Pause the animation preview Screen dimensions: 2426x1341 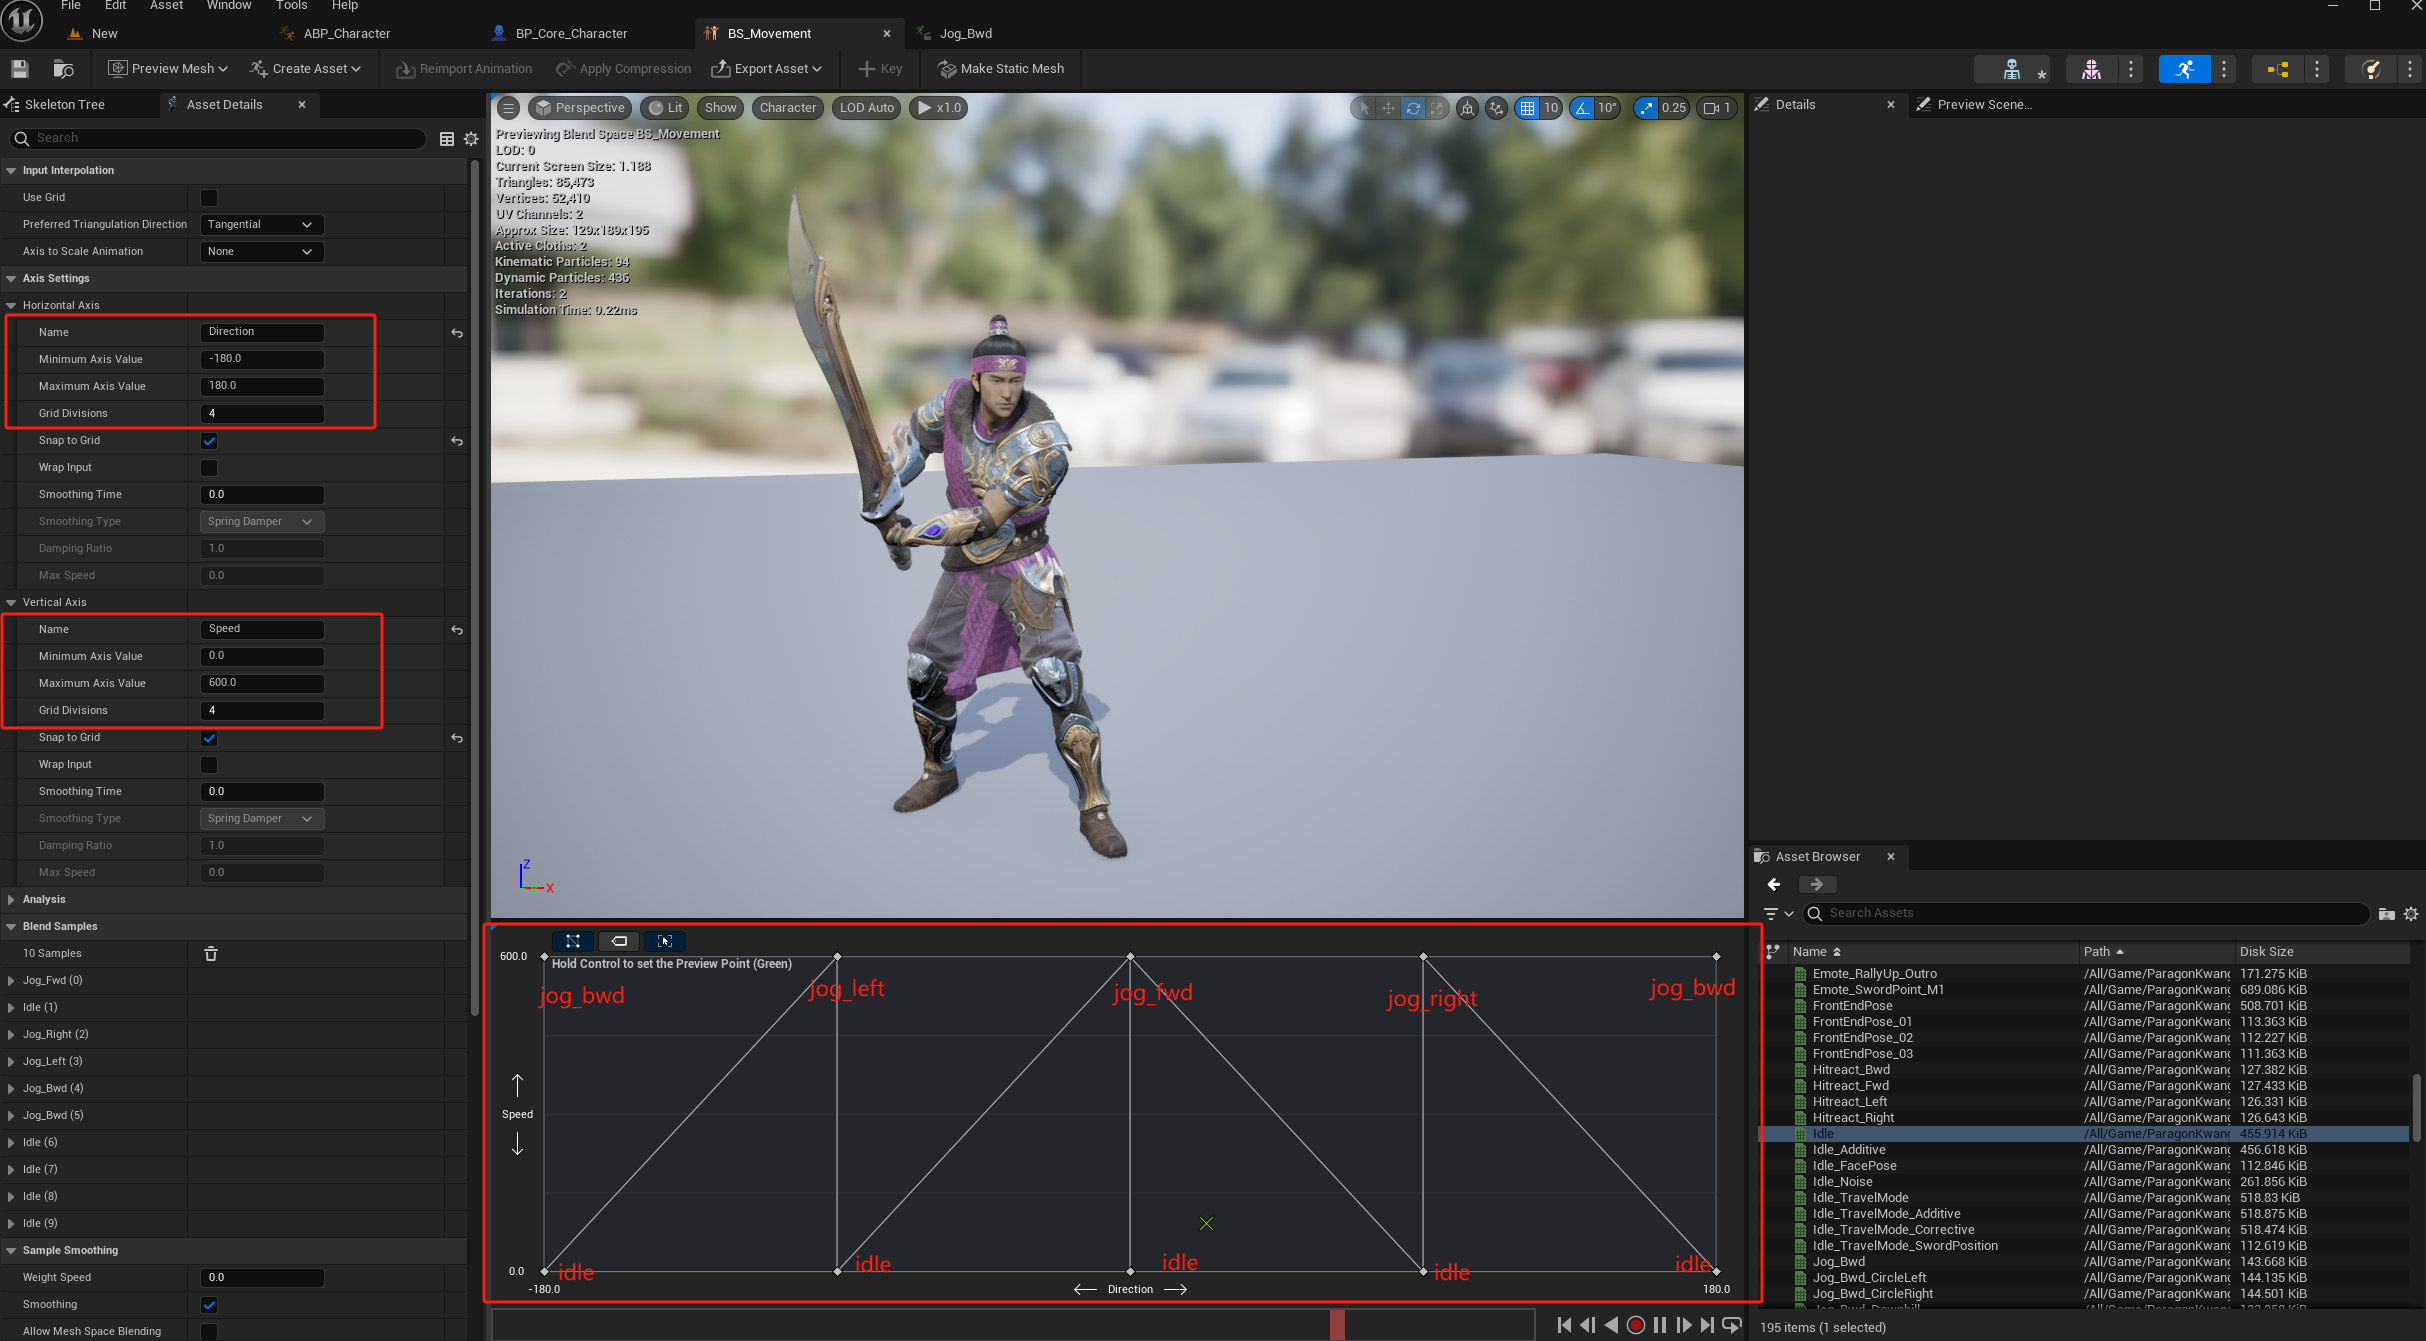pos(1660,1325)
